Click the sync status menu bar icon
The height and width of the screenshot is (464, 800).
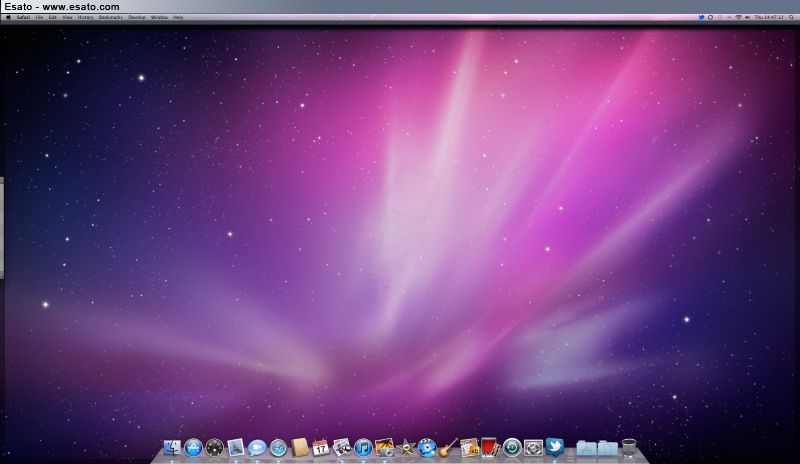pyautogui.click(x=710, y=17)
